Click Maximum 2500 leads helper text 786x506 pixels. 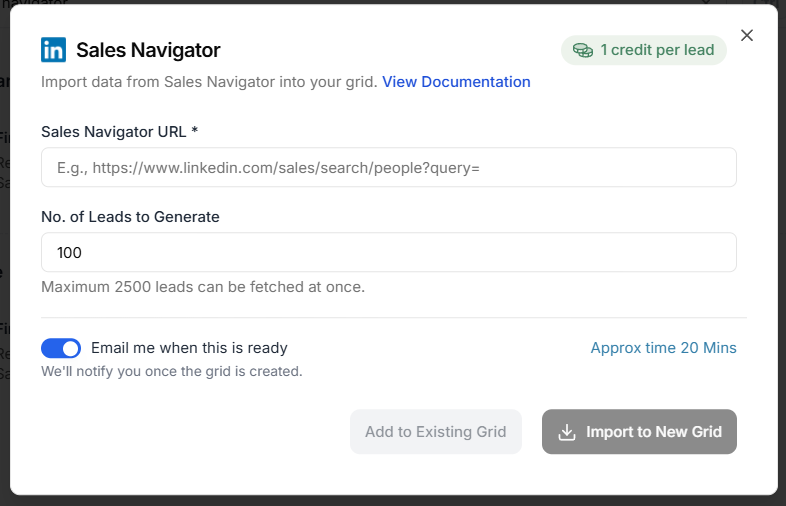tap(203, 287)
